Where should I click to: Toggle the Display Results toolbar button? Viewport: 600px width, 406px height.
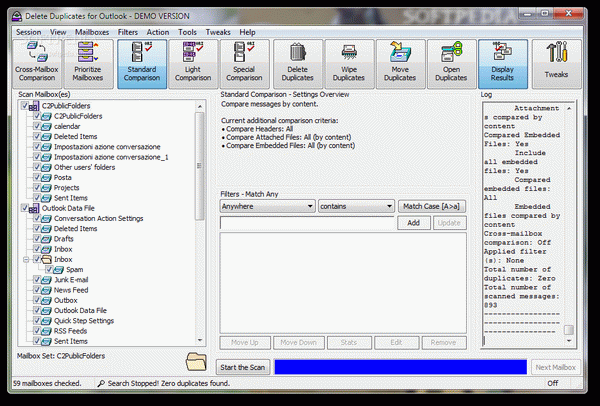tap(503, 64)
